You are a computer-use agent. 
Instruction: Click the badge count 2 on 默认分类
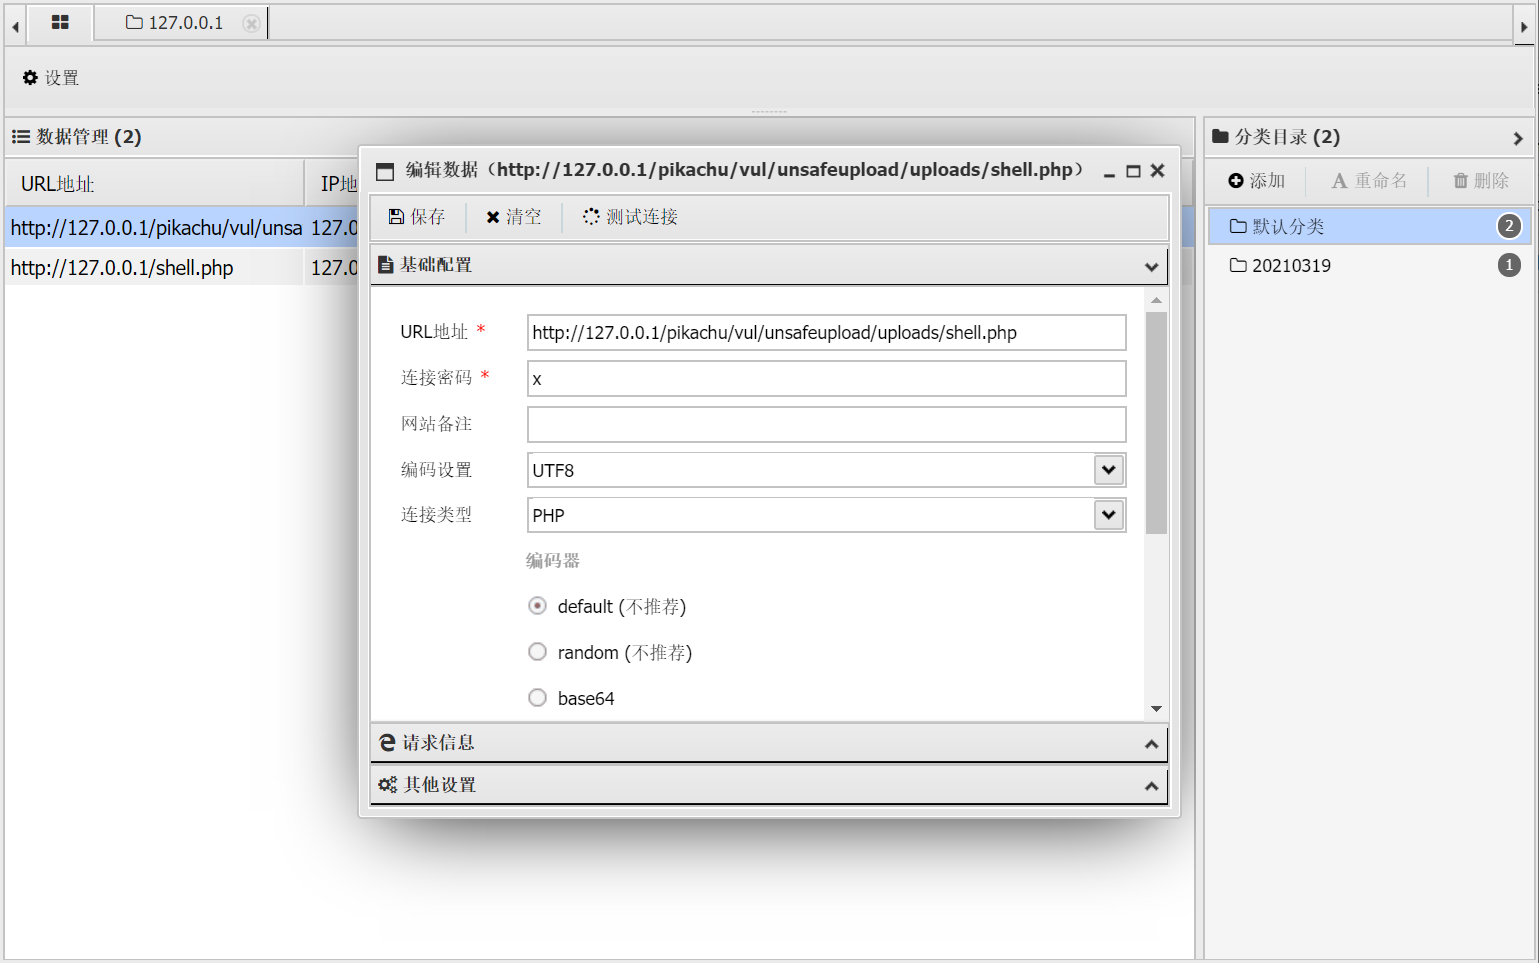pyautogui.click(x=1509, y=226)
